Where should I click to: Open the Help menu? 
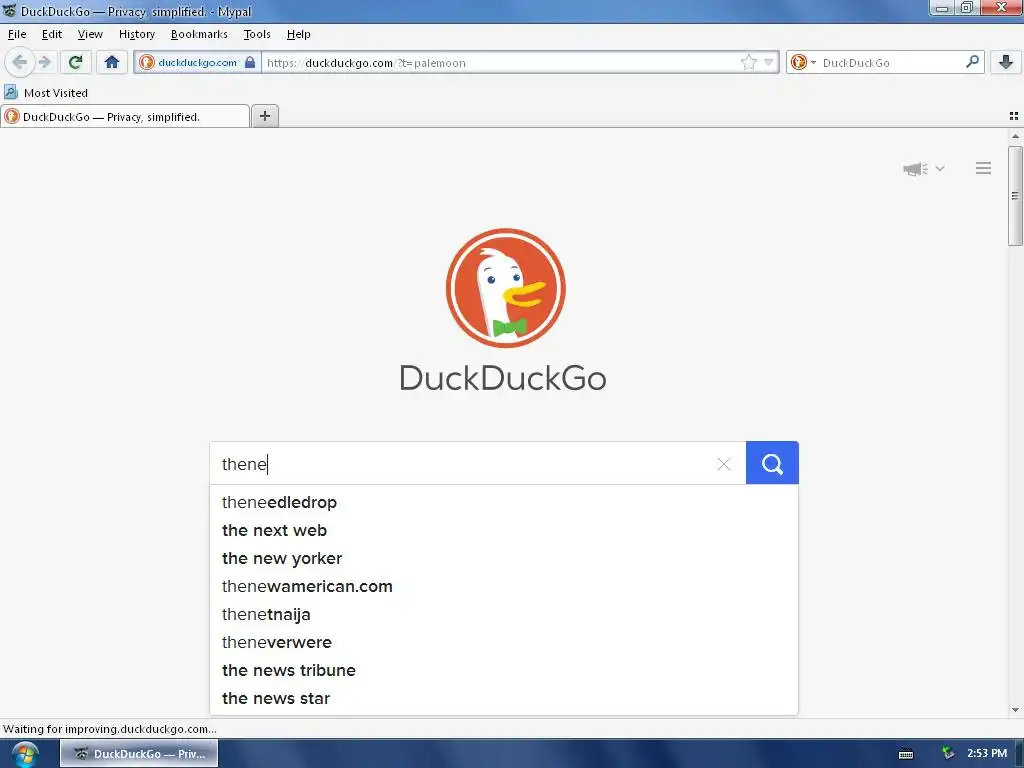click(x=298, y=34)
